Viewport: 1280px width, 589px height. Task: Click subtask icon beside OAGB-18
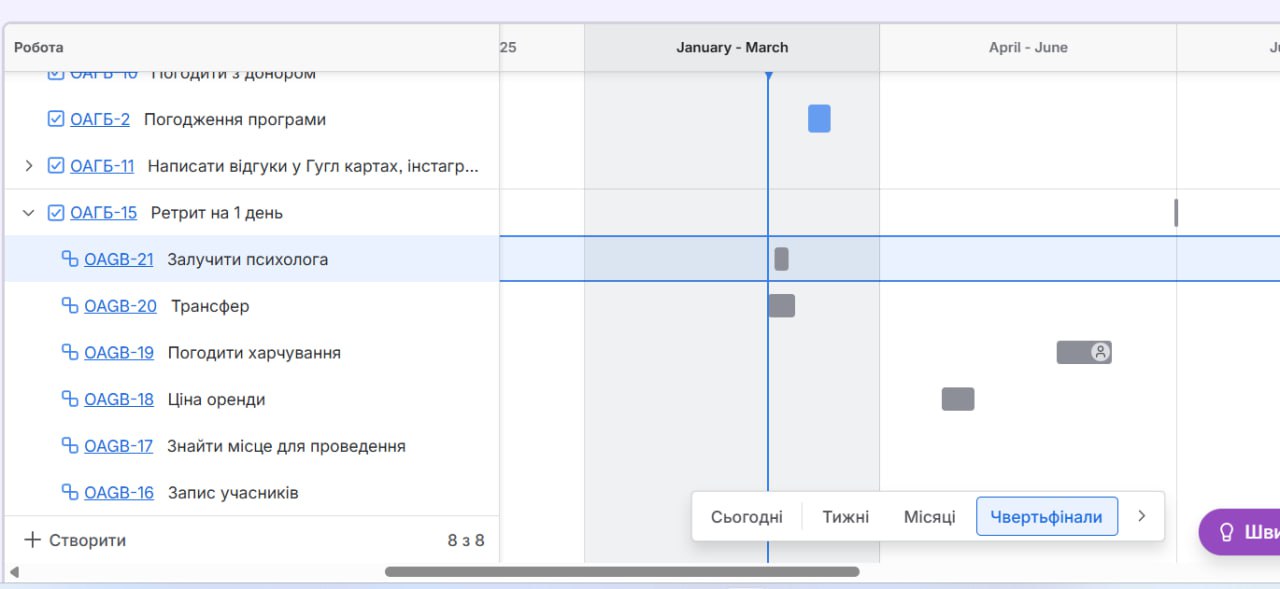point(70,399)
